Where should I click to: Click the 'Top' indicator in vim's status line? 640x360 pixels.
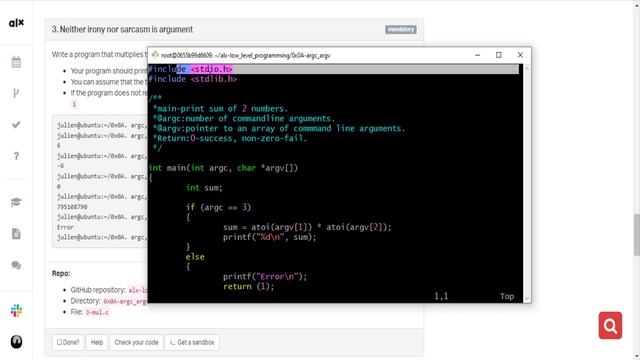click(x=507, y=296)
